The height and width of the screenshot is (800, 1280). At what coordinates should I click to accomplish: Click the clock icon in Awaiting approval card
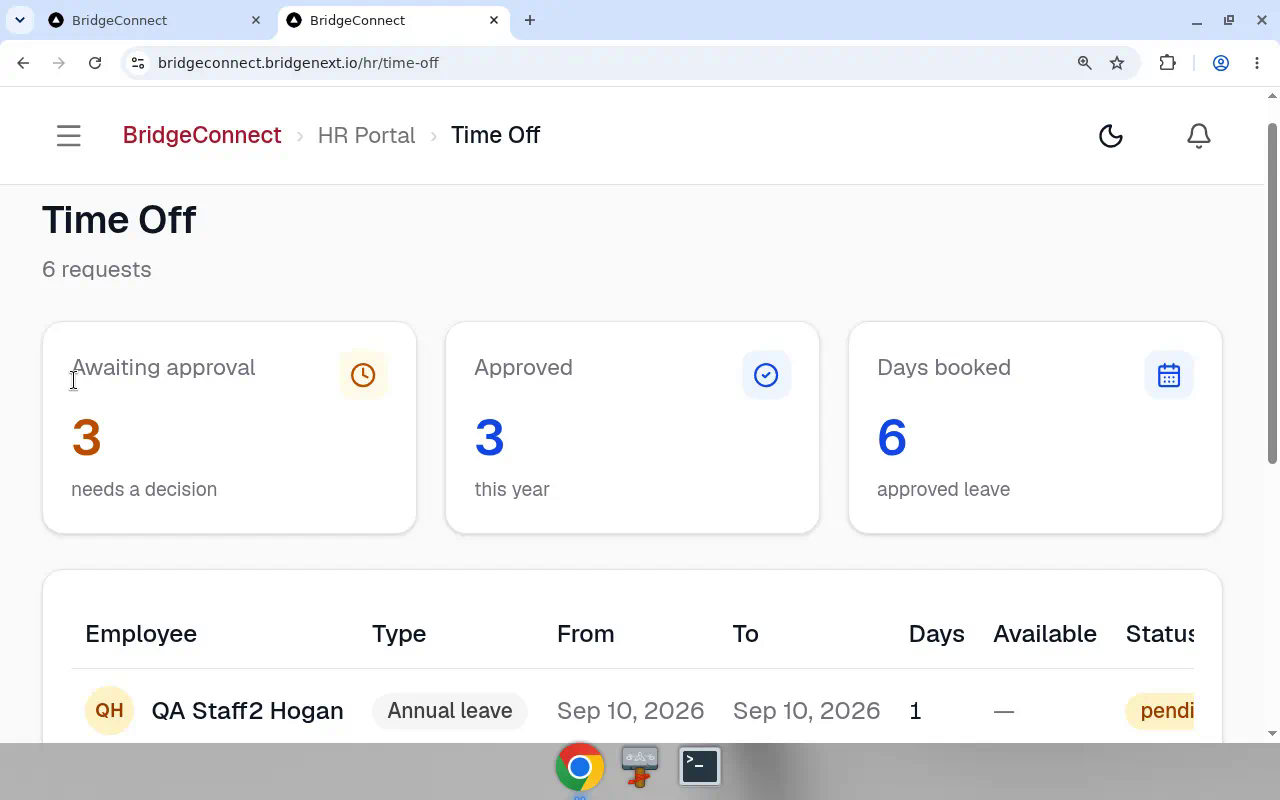coord(363,375)
